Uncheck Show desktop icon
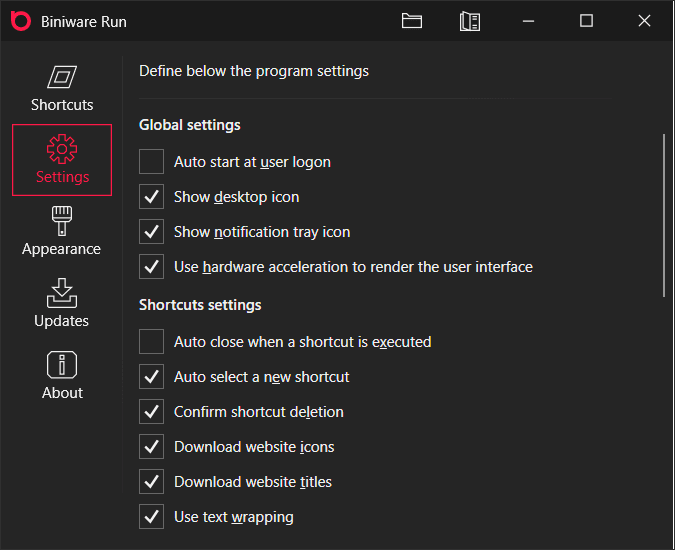 click(152, 197)
